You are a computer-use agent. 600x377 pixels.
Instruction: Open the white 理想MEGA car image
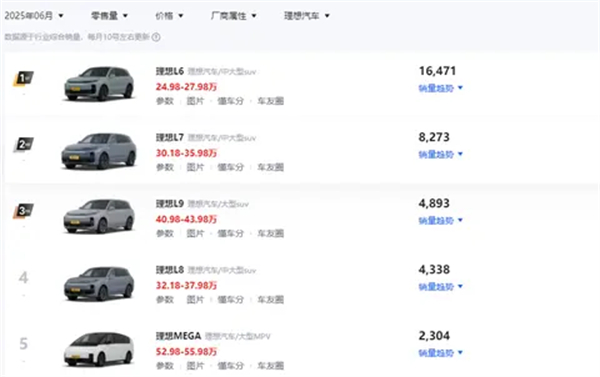point(99,349)
